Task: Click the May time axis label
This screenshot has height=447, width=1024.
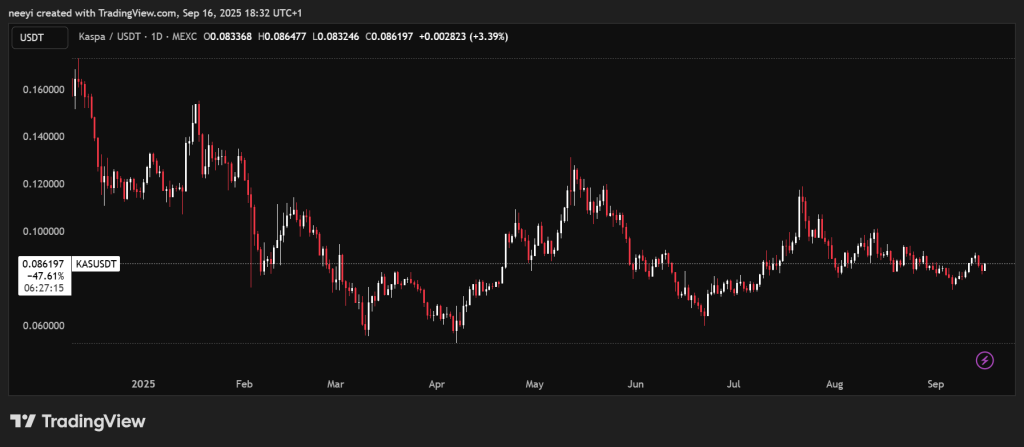Action: coord(534,385)
